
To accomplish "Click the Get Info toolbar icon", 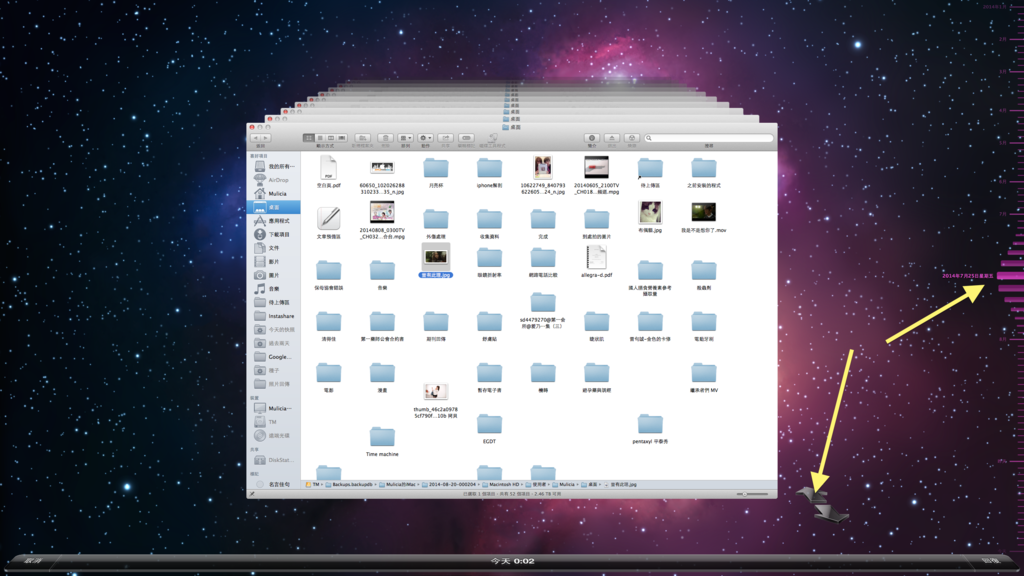I will point(591,138).
